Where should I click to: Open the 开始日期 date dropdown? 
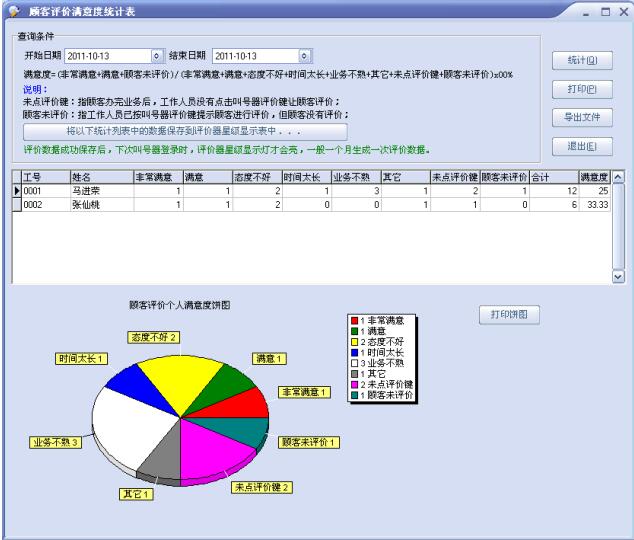tap(156, 56)
